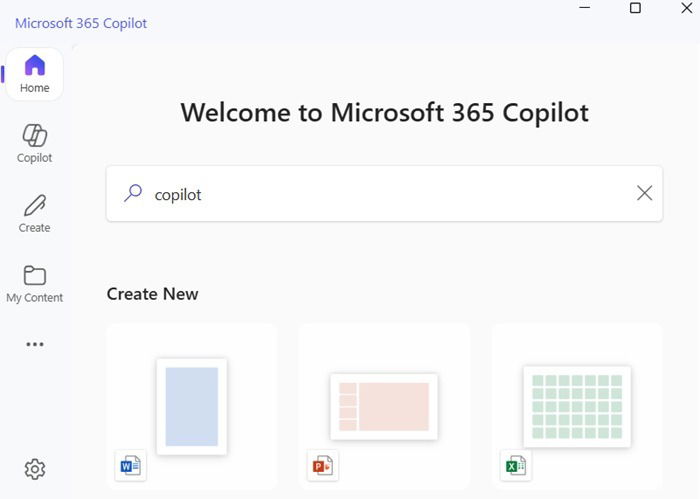
Task: Click the PowerPoint app icon badge
Action: click(323, 466)
